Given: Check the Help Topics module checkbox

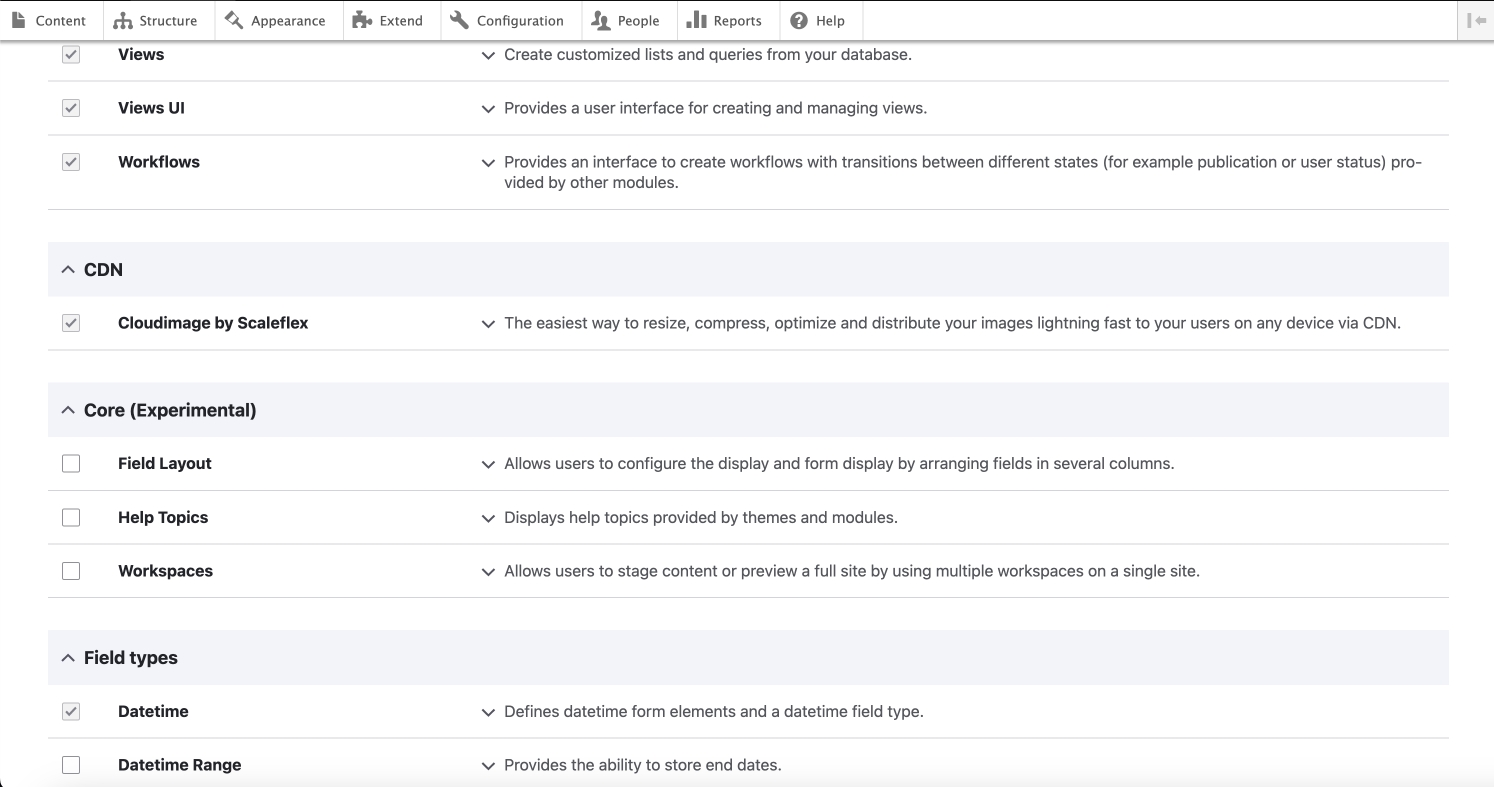Looking at the screenshot, I should click(x=71, y=518).
